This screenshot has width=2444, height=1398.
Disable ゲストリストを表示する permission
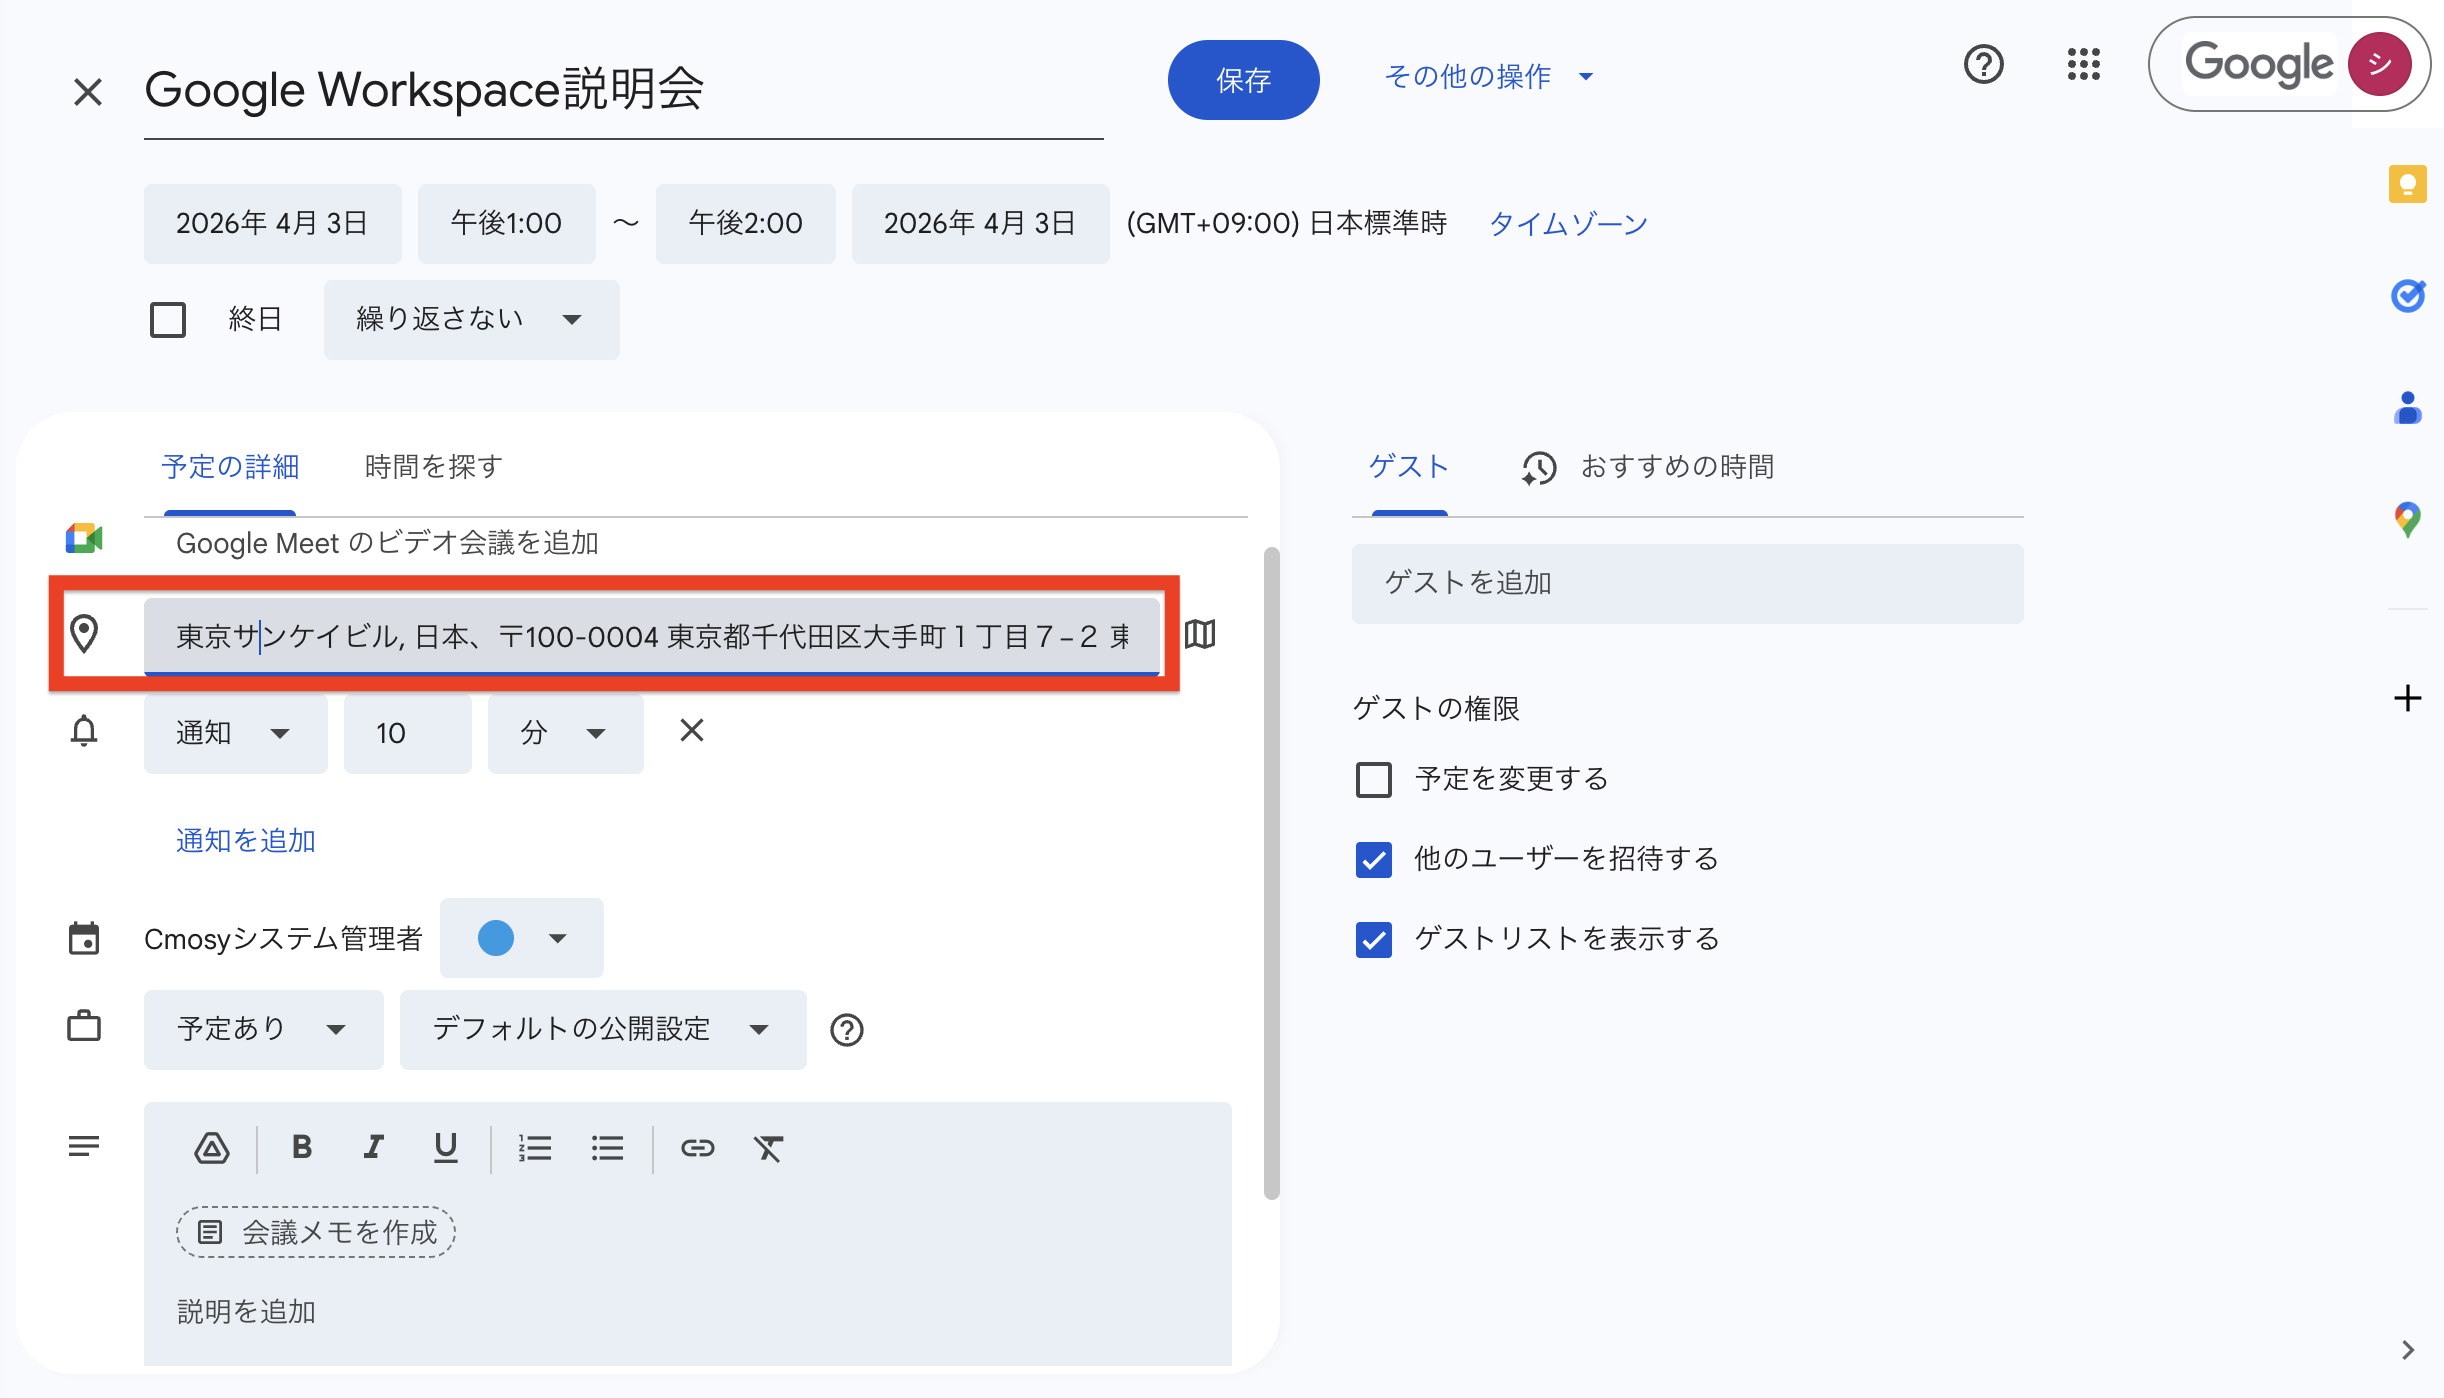[1374, 939]
